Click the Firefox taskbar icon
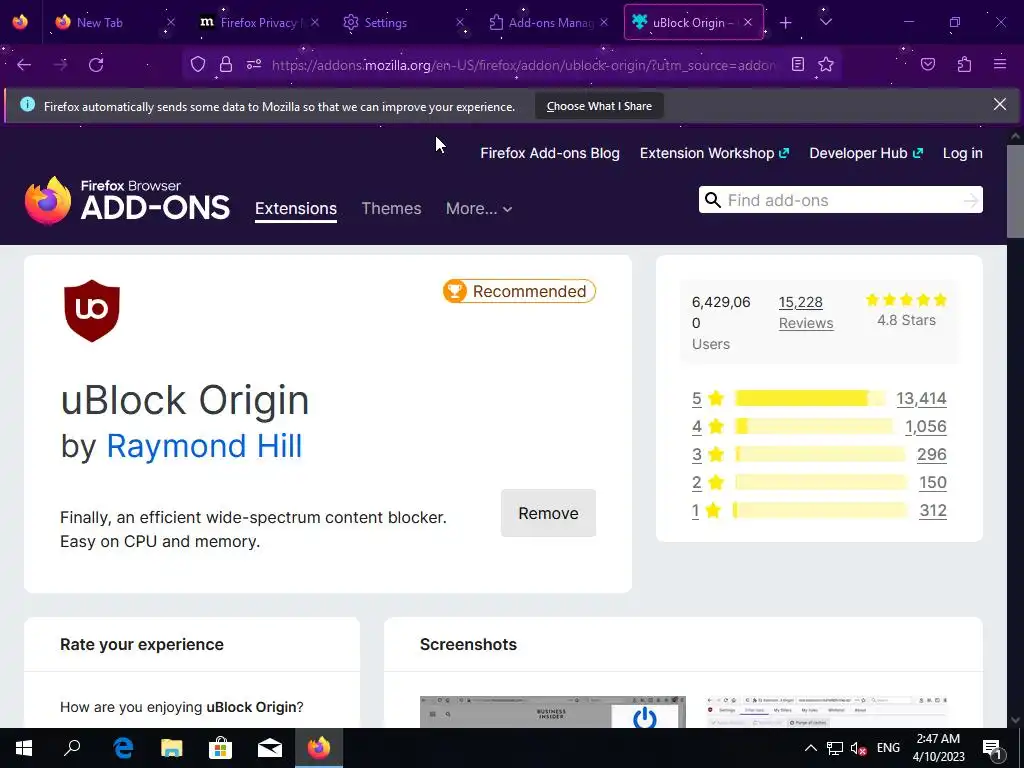The width and height of the screenshot is (1024, 768). (319, 748)
